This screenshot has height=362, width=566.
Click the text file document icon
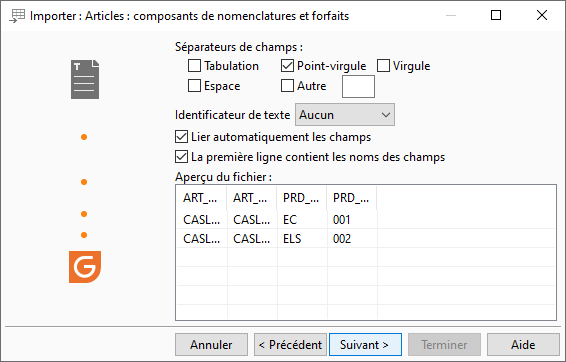coord(85,79)
